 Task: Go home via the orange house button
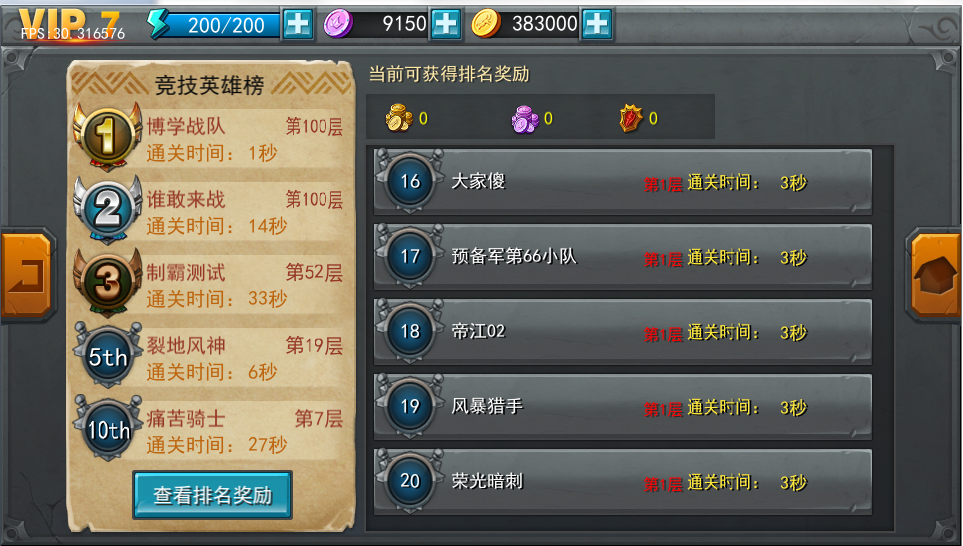click(x=935, y=274)
